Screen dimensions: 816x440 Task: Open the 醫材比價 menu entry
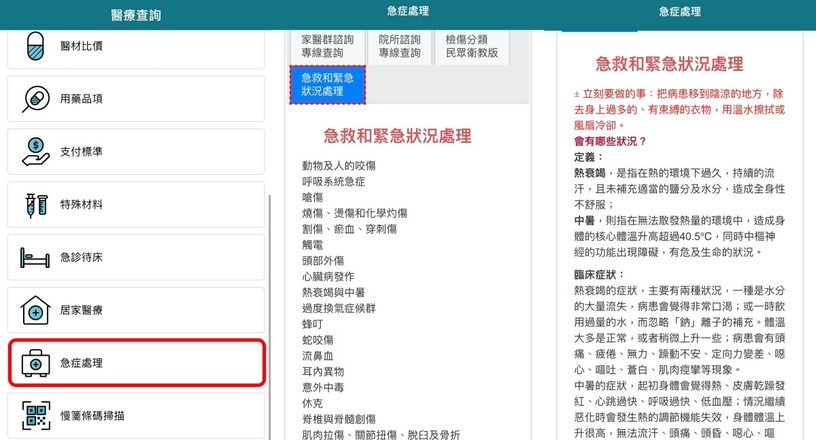click(136, 48)
